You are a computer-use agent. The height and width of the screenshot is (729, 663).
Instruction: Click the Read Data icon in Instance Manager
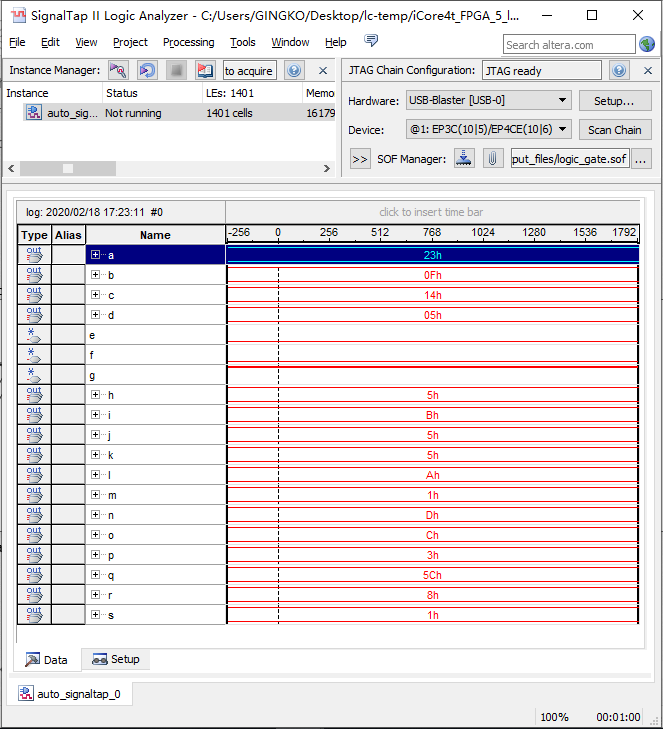coord(205,70)
